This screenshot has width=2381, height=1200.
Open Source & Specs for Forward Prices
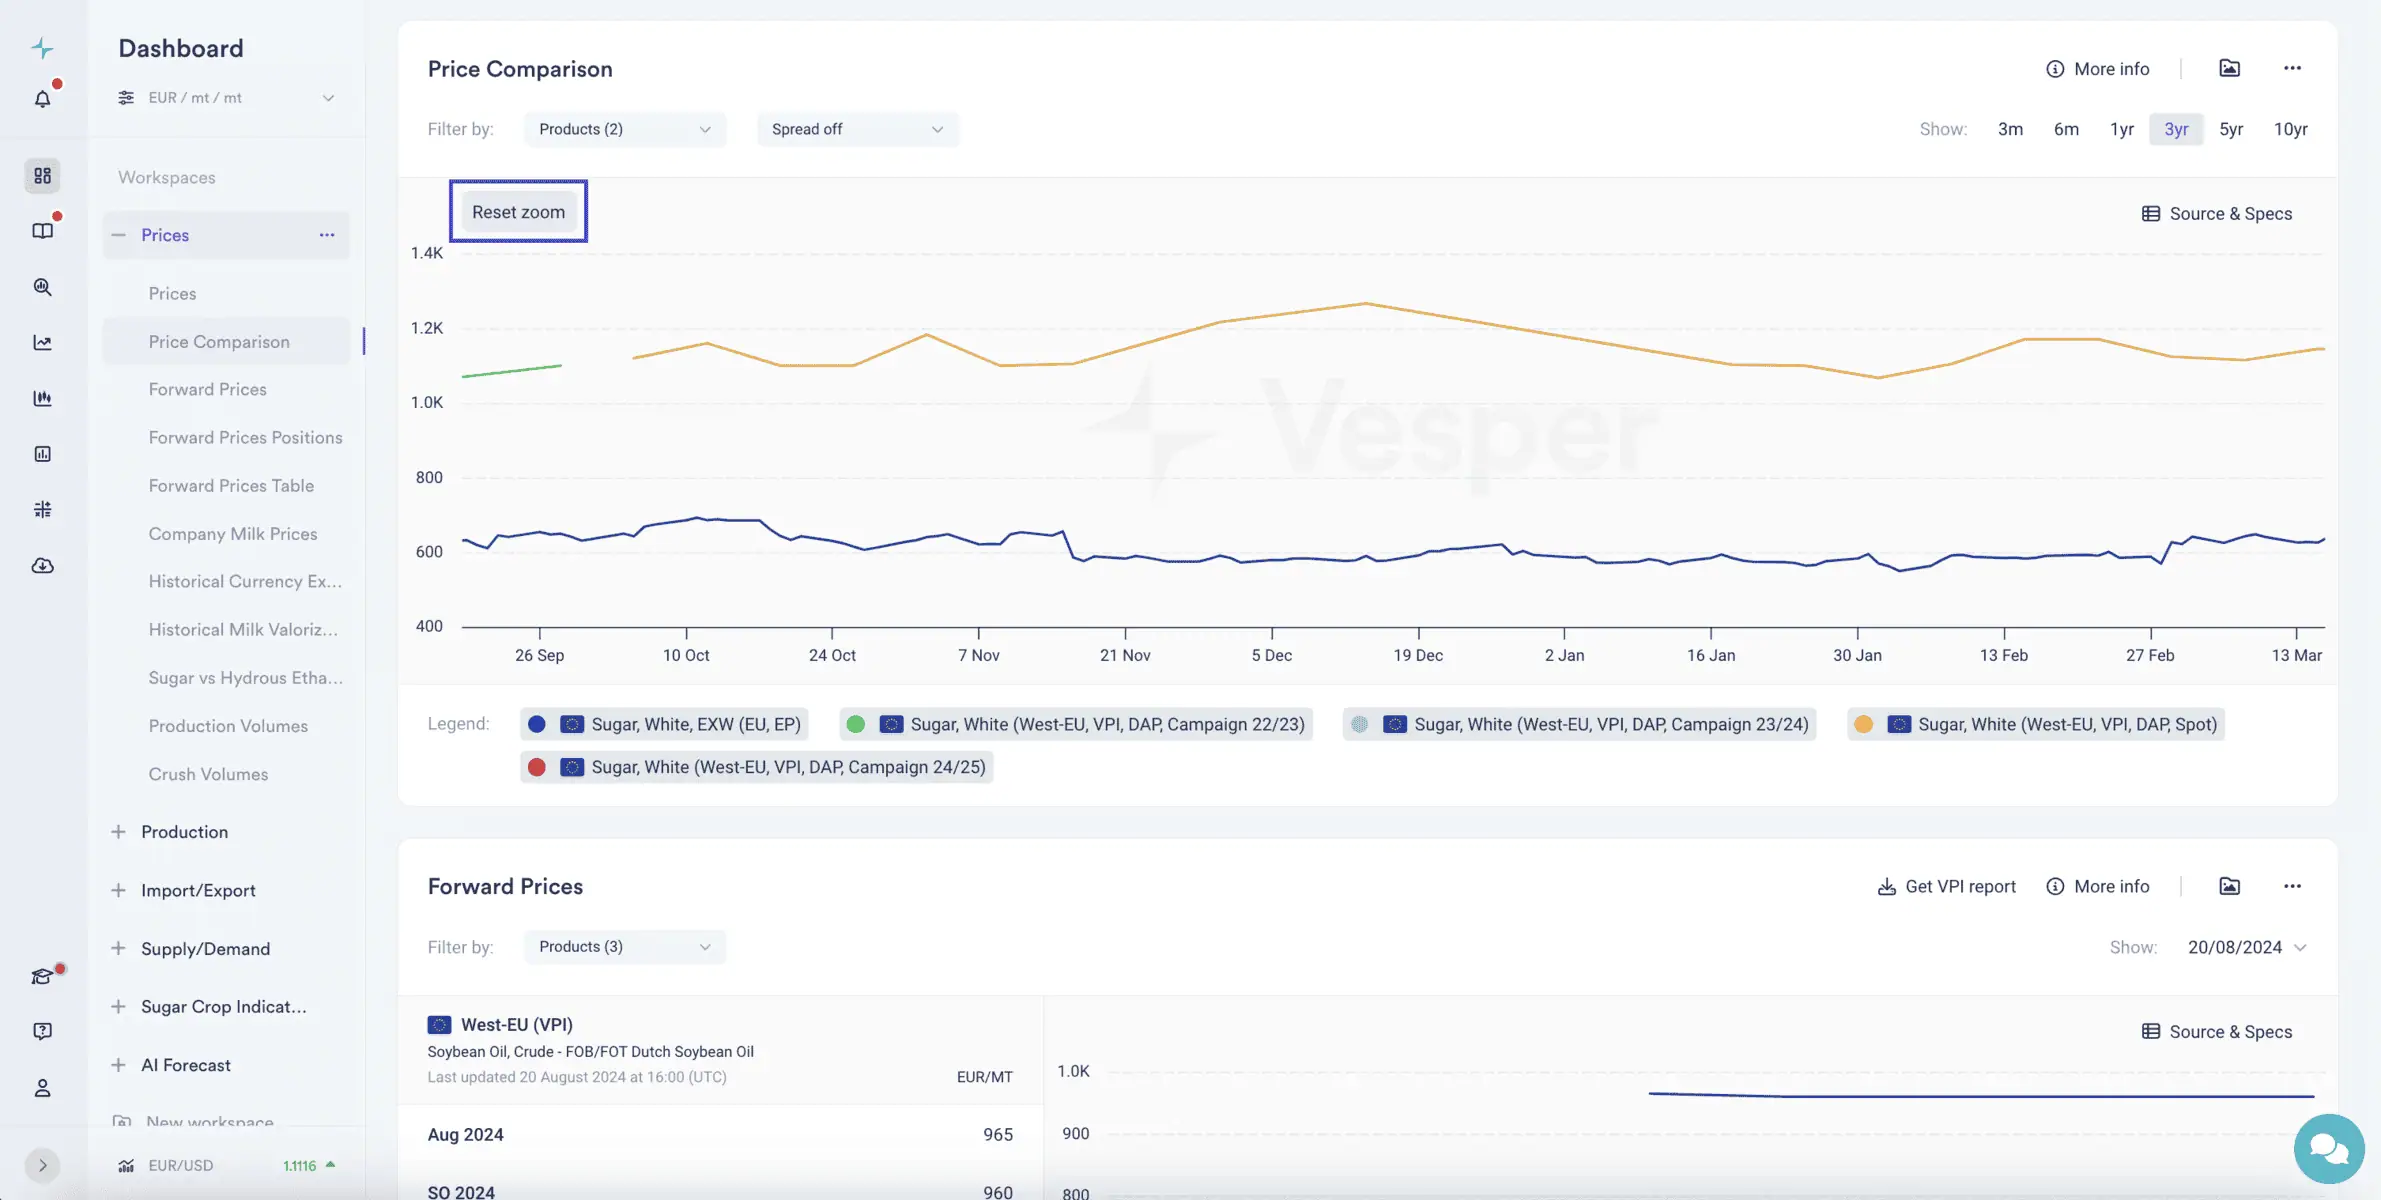coord(2217,1032)
